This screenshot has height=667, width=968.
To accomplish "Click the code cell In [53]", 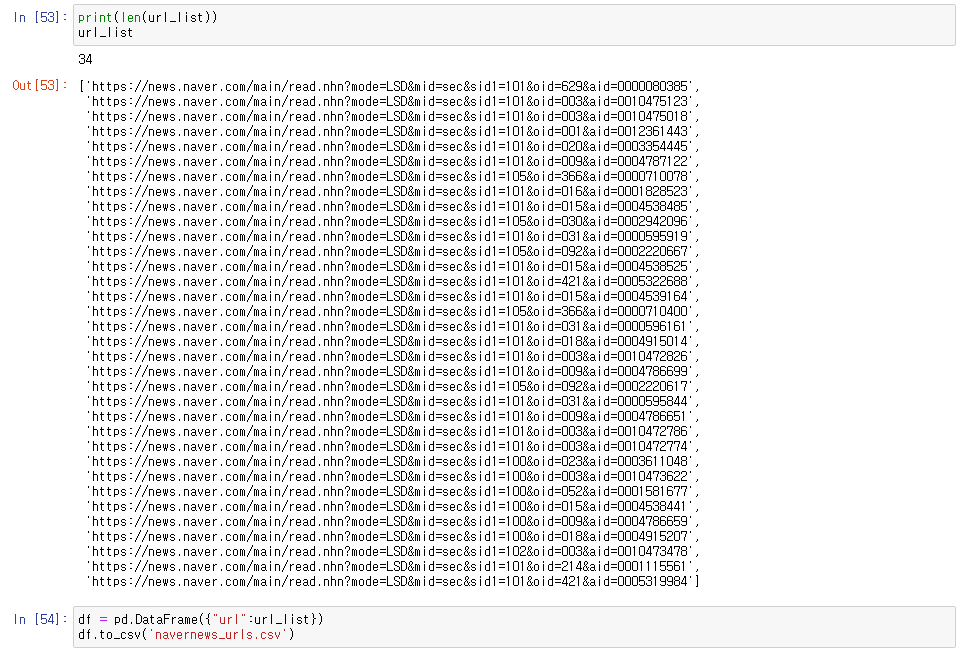I will [x=514, y=25].
